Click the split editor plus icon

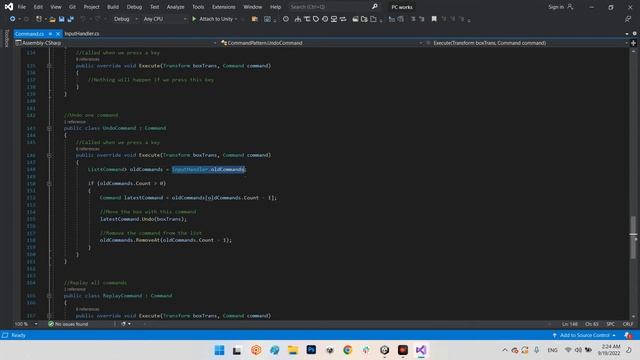633,43
